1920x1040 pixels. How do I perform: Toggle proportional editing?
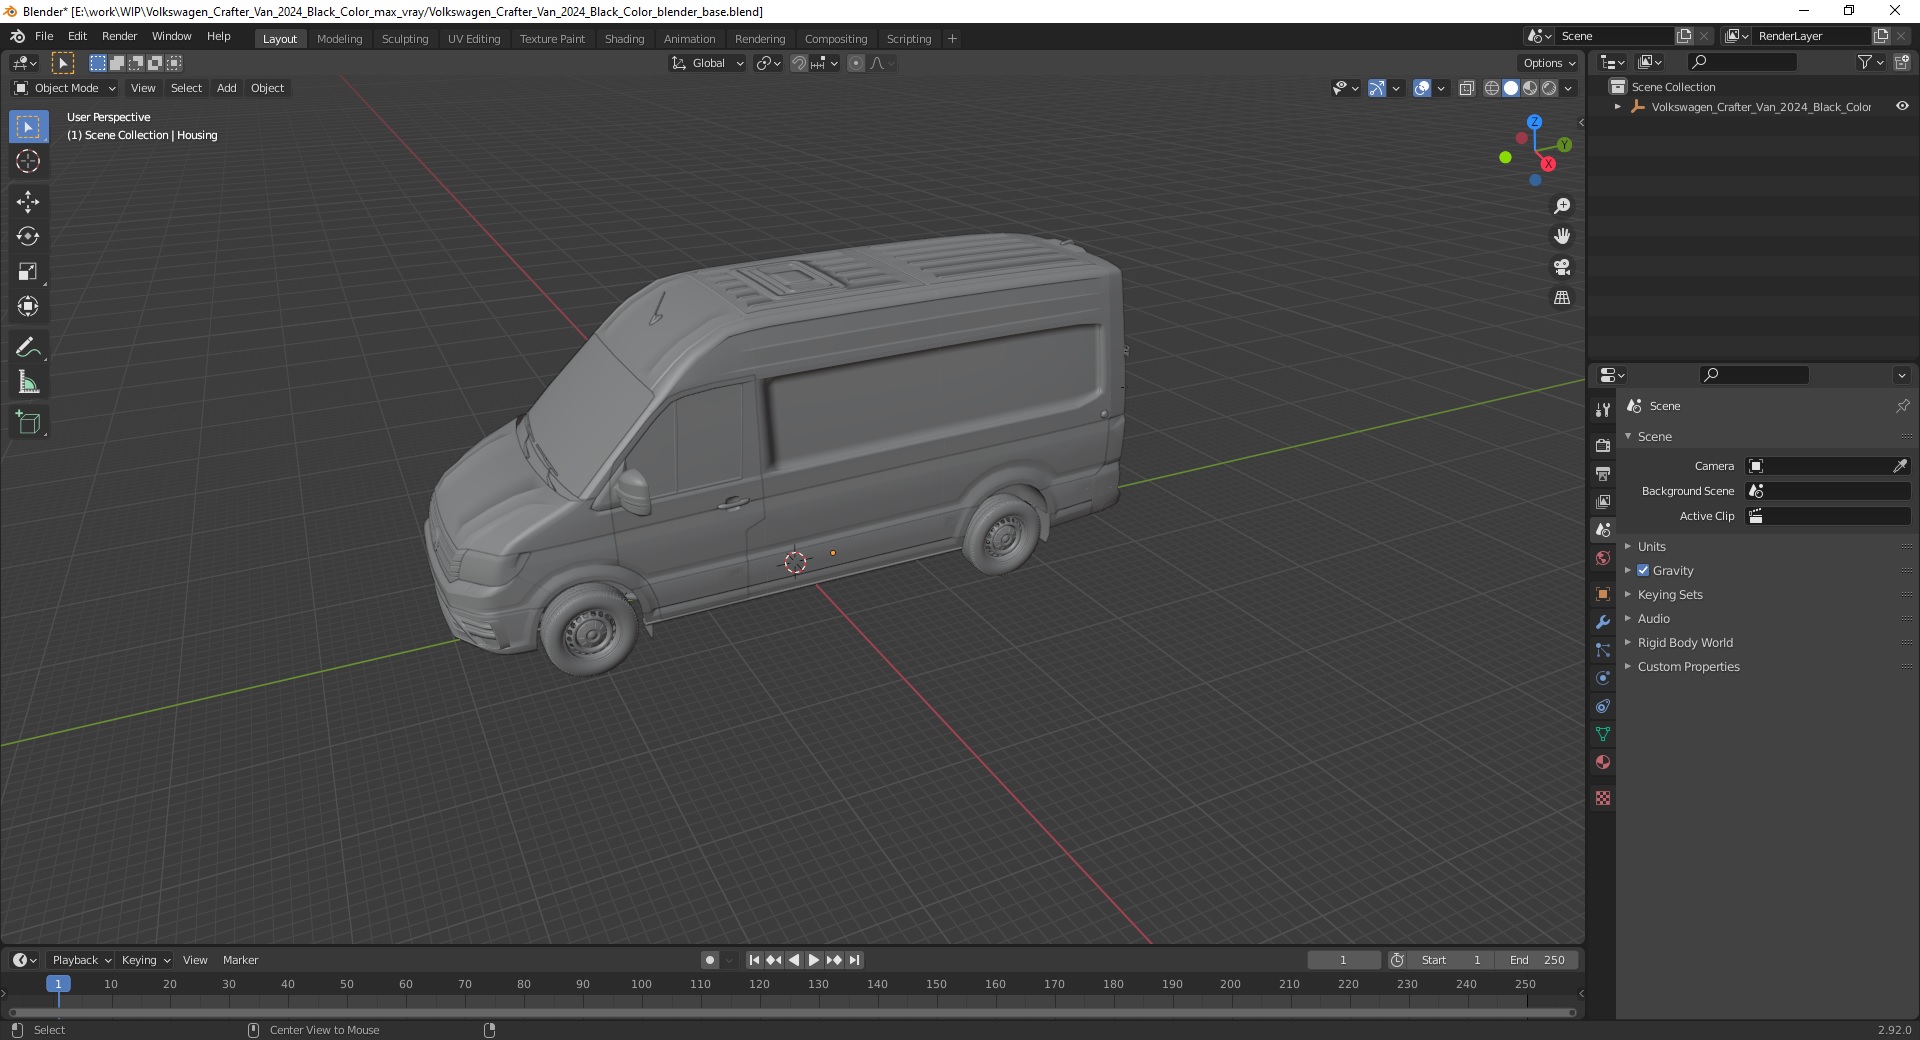[x=856, y=63]
